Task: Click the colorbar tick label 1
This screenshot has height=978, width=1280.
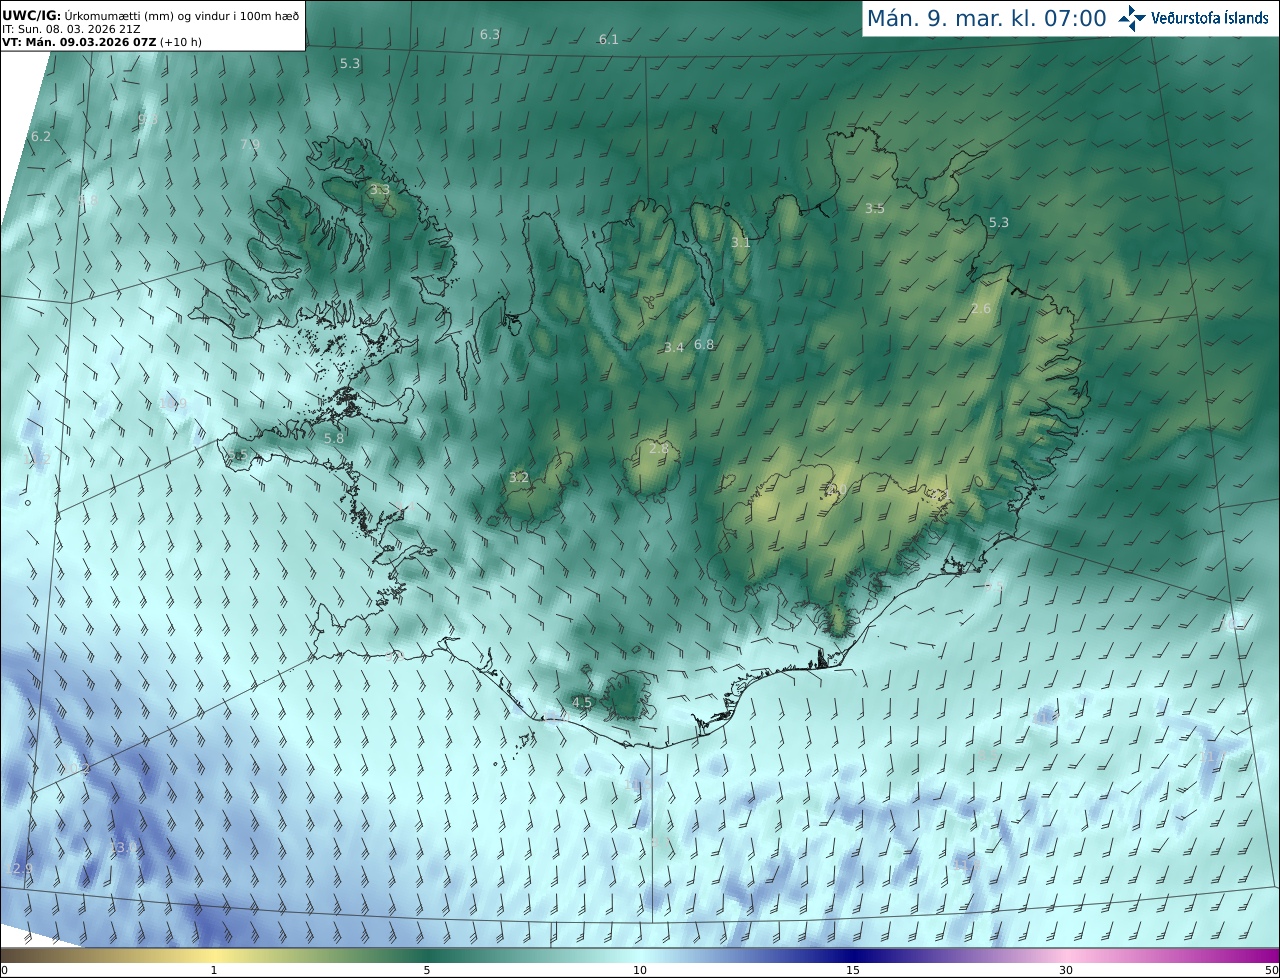Action: (214, 970)
